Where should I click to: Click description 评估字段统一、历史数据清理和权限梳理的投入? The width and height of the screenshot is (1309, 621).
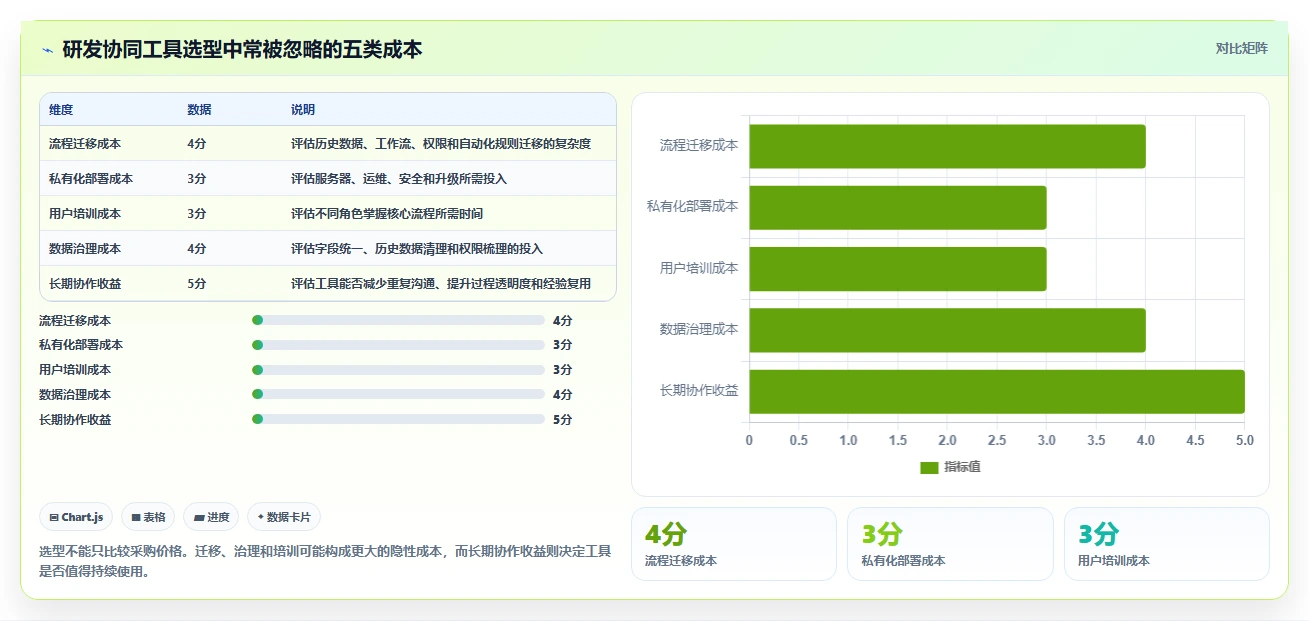pyautogui.click(x=417, y=249)
